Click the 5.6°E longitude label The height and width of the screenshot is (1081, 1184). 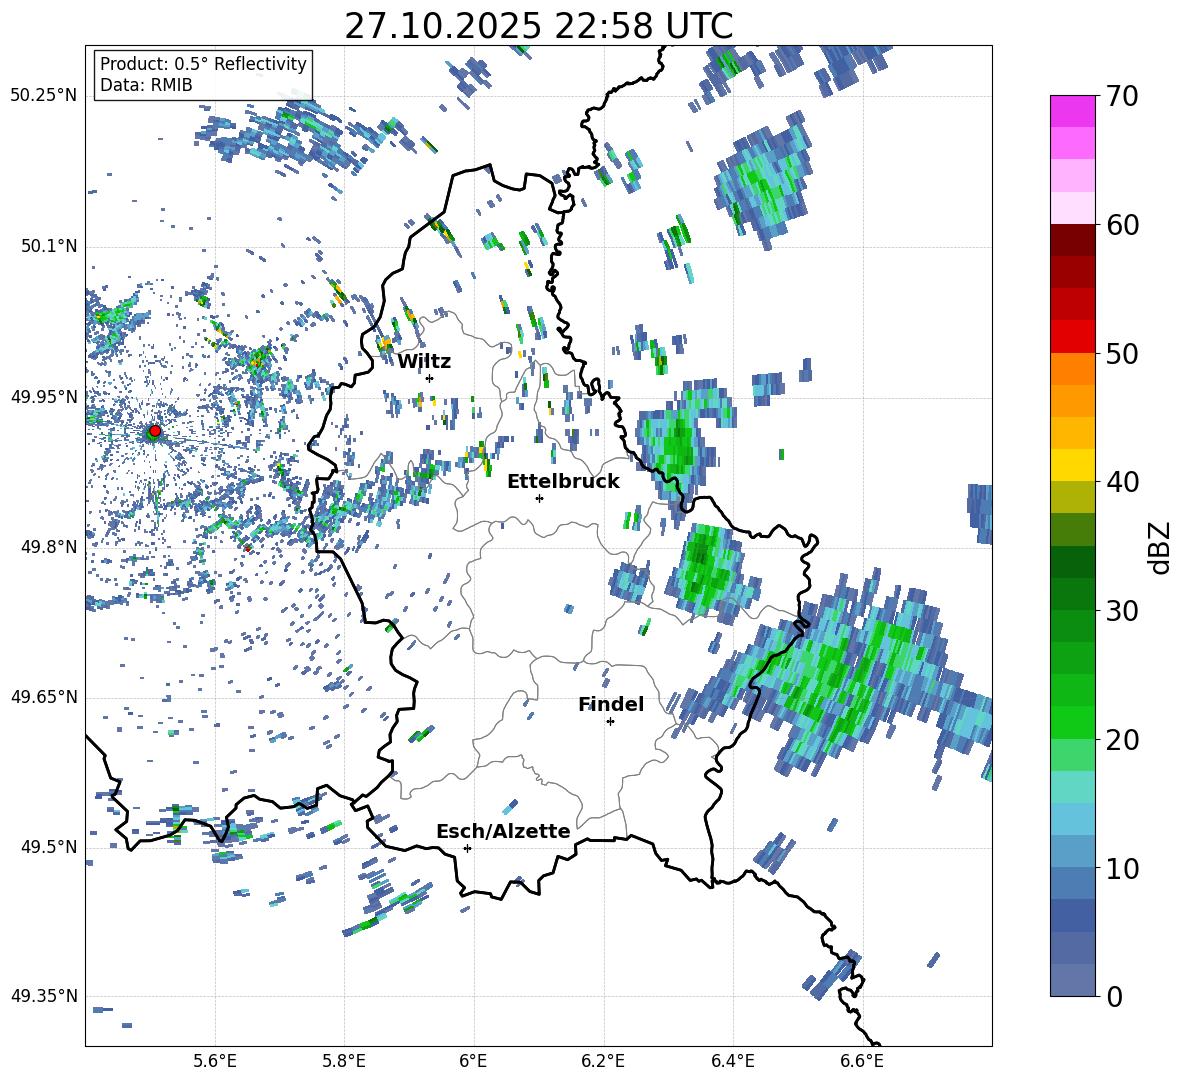(x=215, y=1061)
